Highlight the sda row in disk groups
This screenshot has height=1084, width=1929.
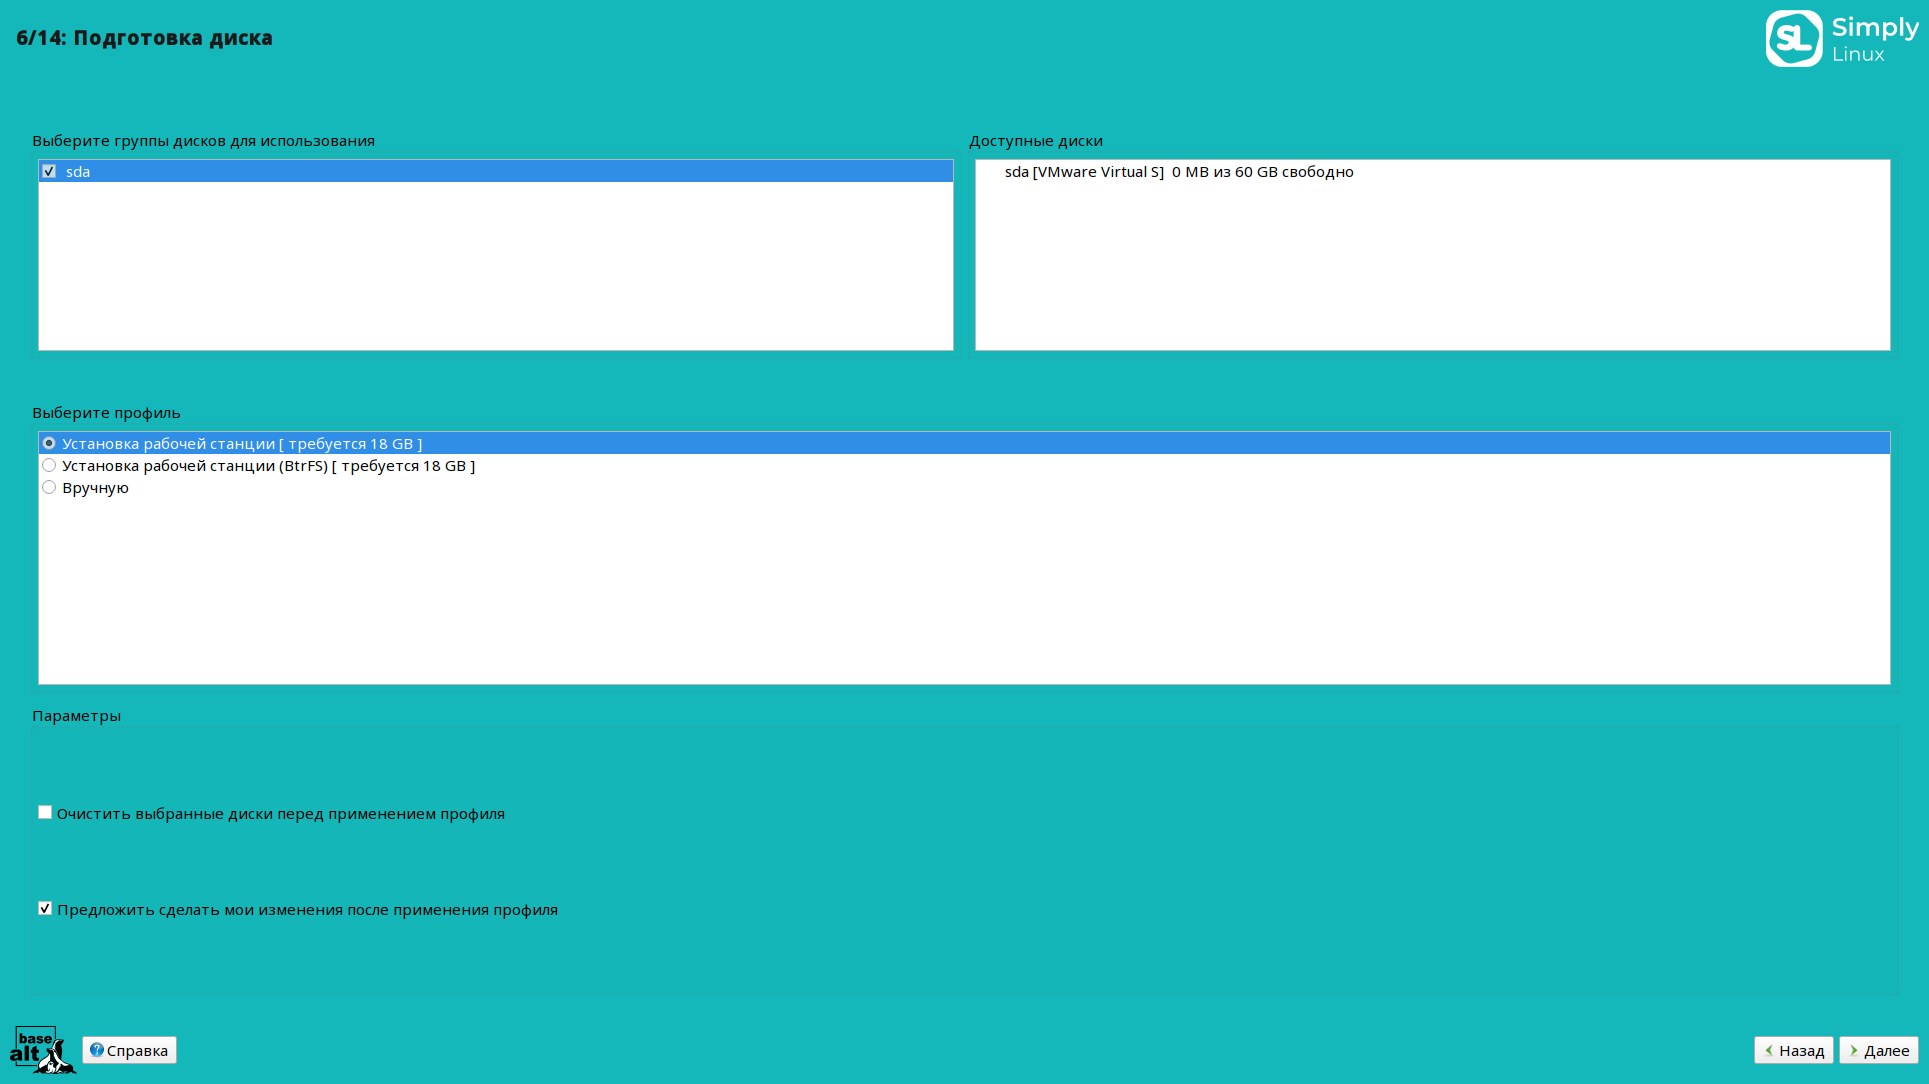pos(496,171)
